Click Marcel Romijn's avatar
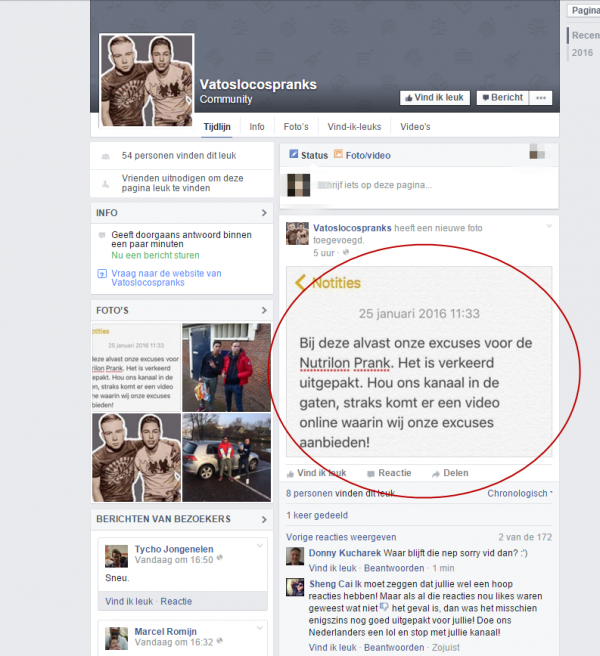The image size is (600, 656). [x=116, y=638]
